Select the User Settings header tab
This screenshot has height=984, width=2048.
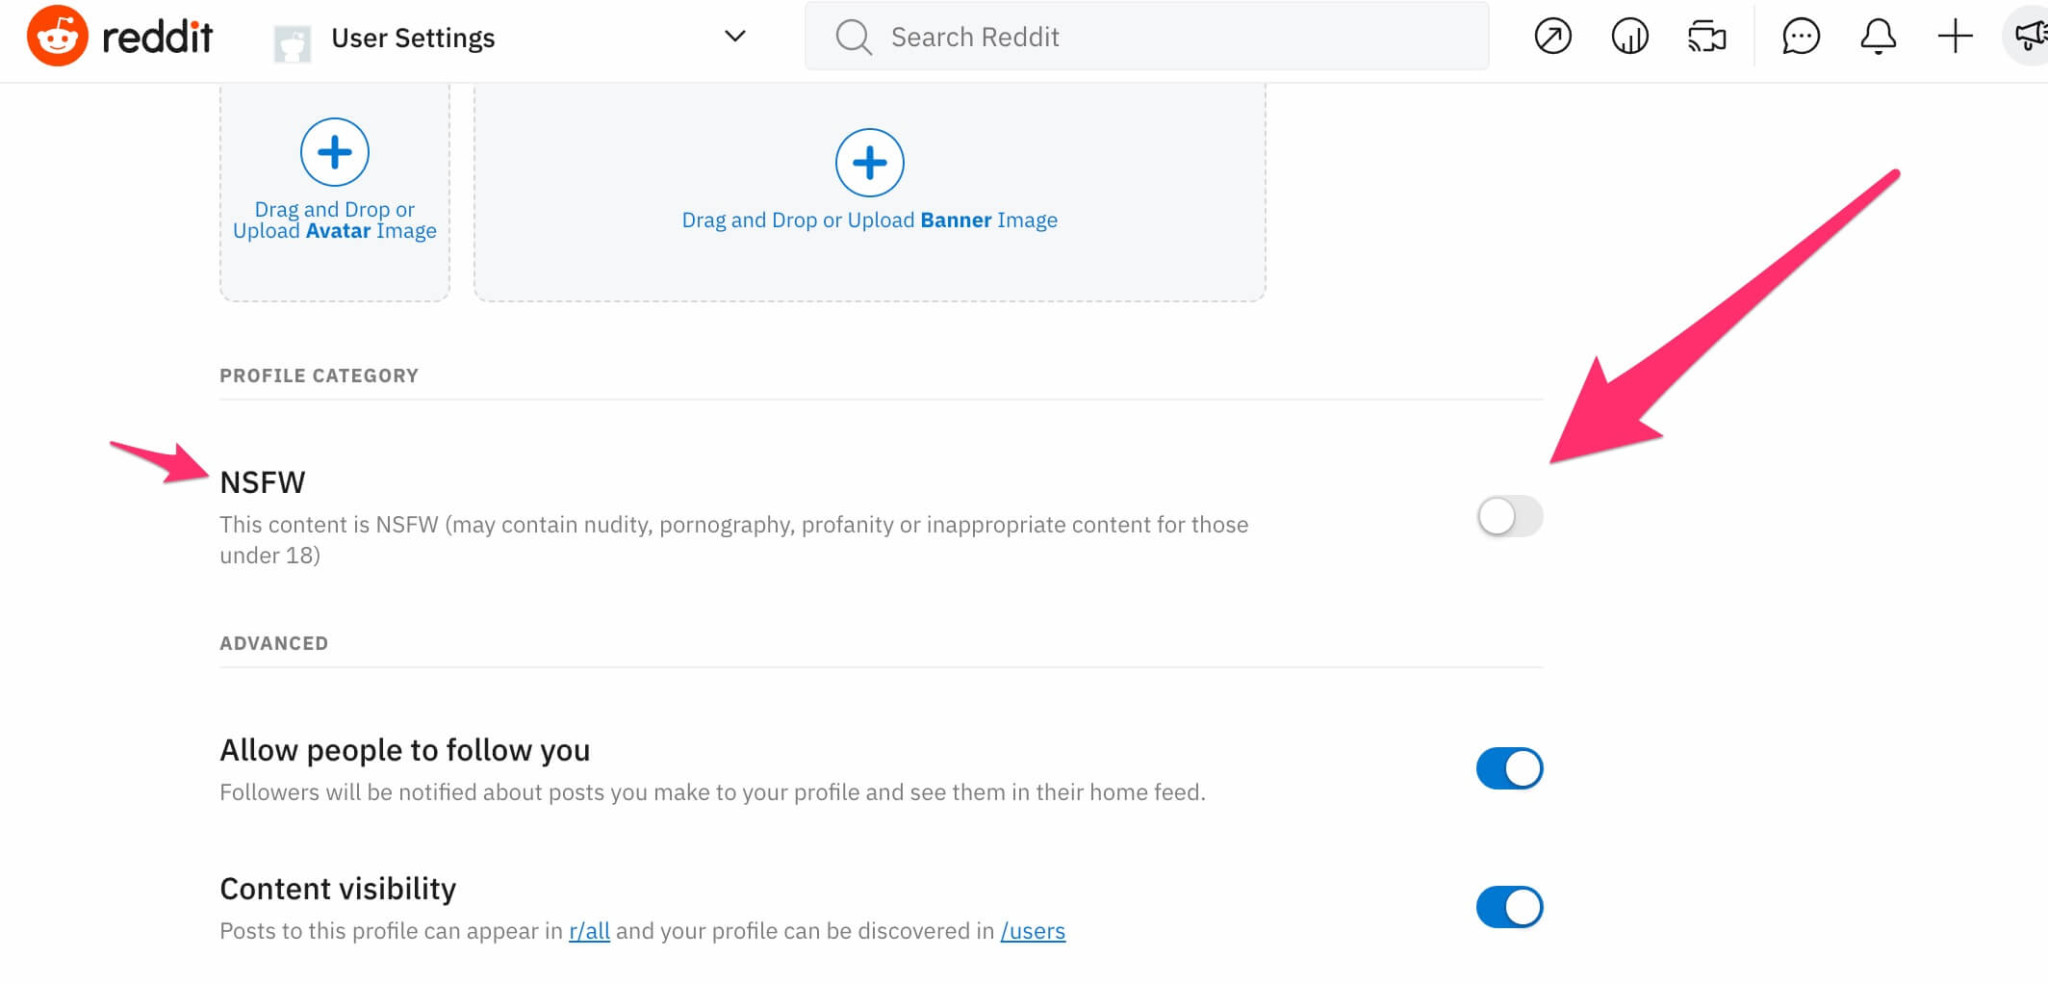point(413,38)
